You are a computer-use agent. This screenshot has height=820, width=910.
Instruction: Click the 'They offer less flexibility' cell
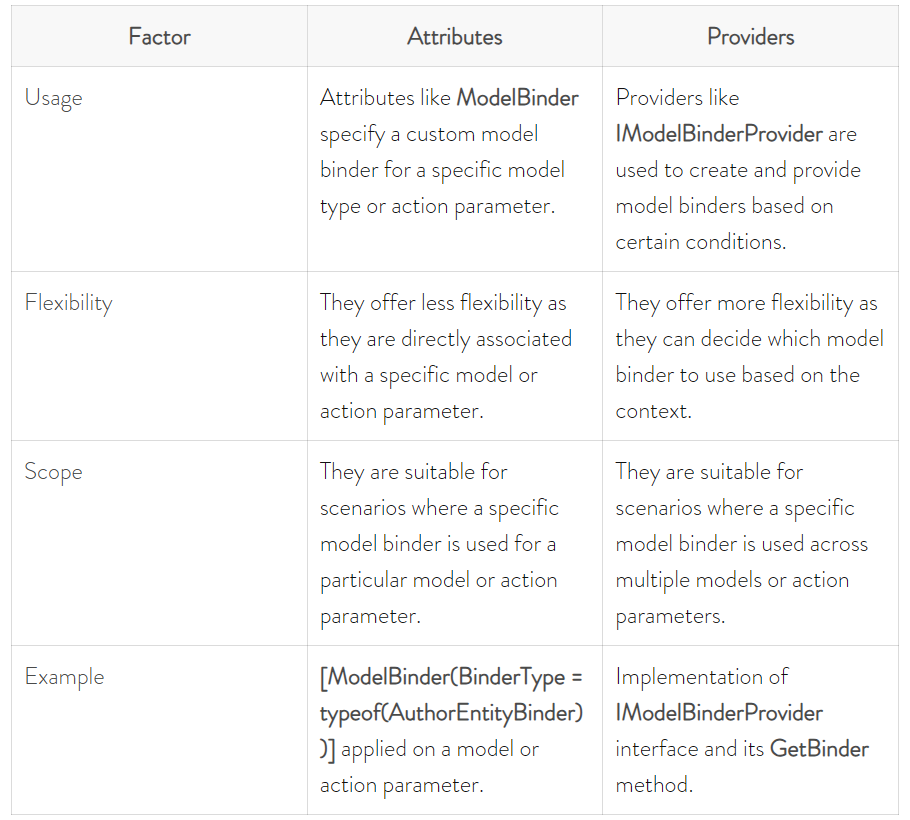point(454,356)
